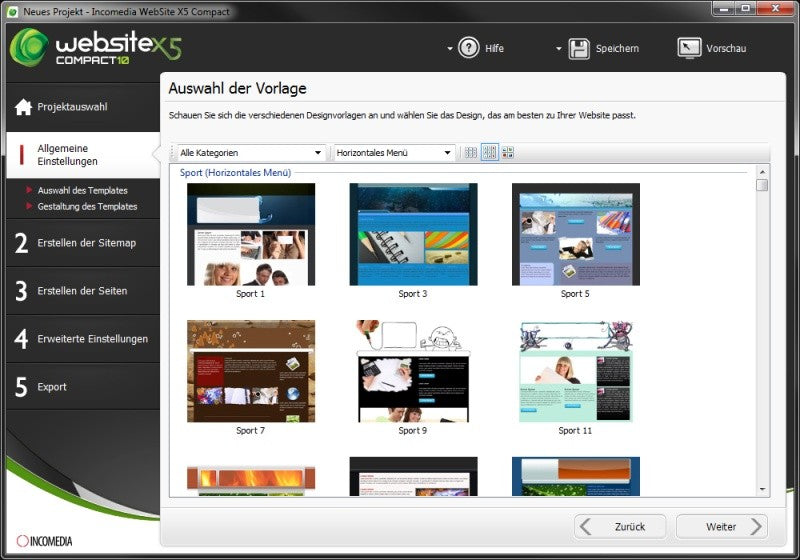Screen dimensions: 800x560
Task: Open the Vorschau preview monitor icon
Action: 689,48
